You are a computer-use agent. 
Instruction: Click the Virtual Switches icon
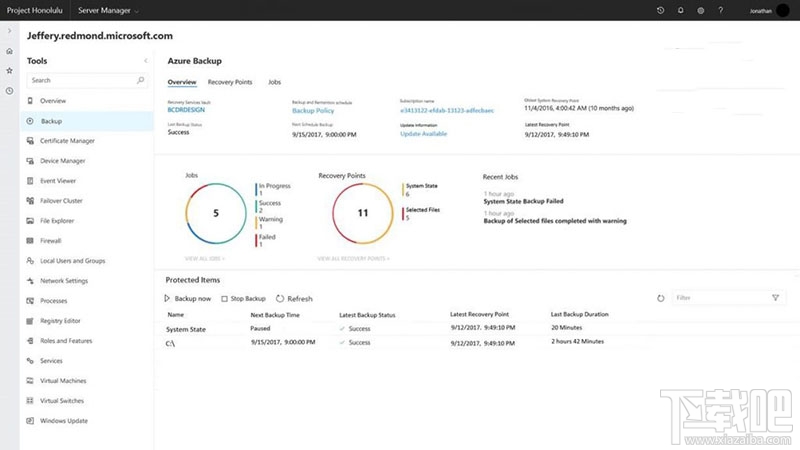tap(30, 401)
